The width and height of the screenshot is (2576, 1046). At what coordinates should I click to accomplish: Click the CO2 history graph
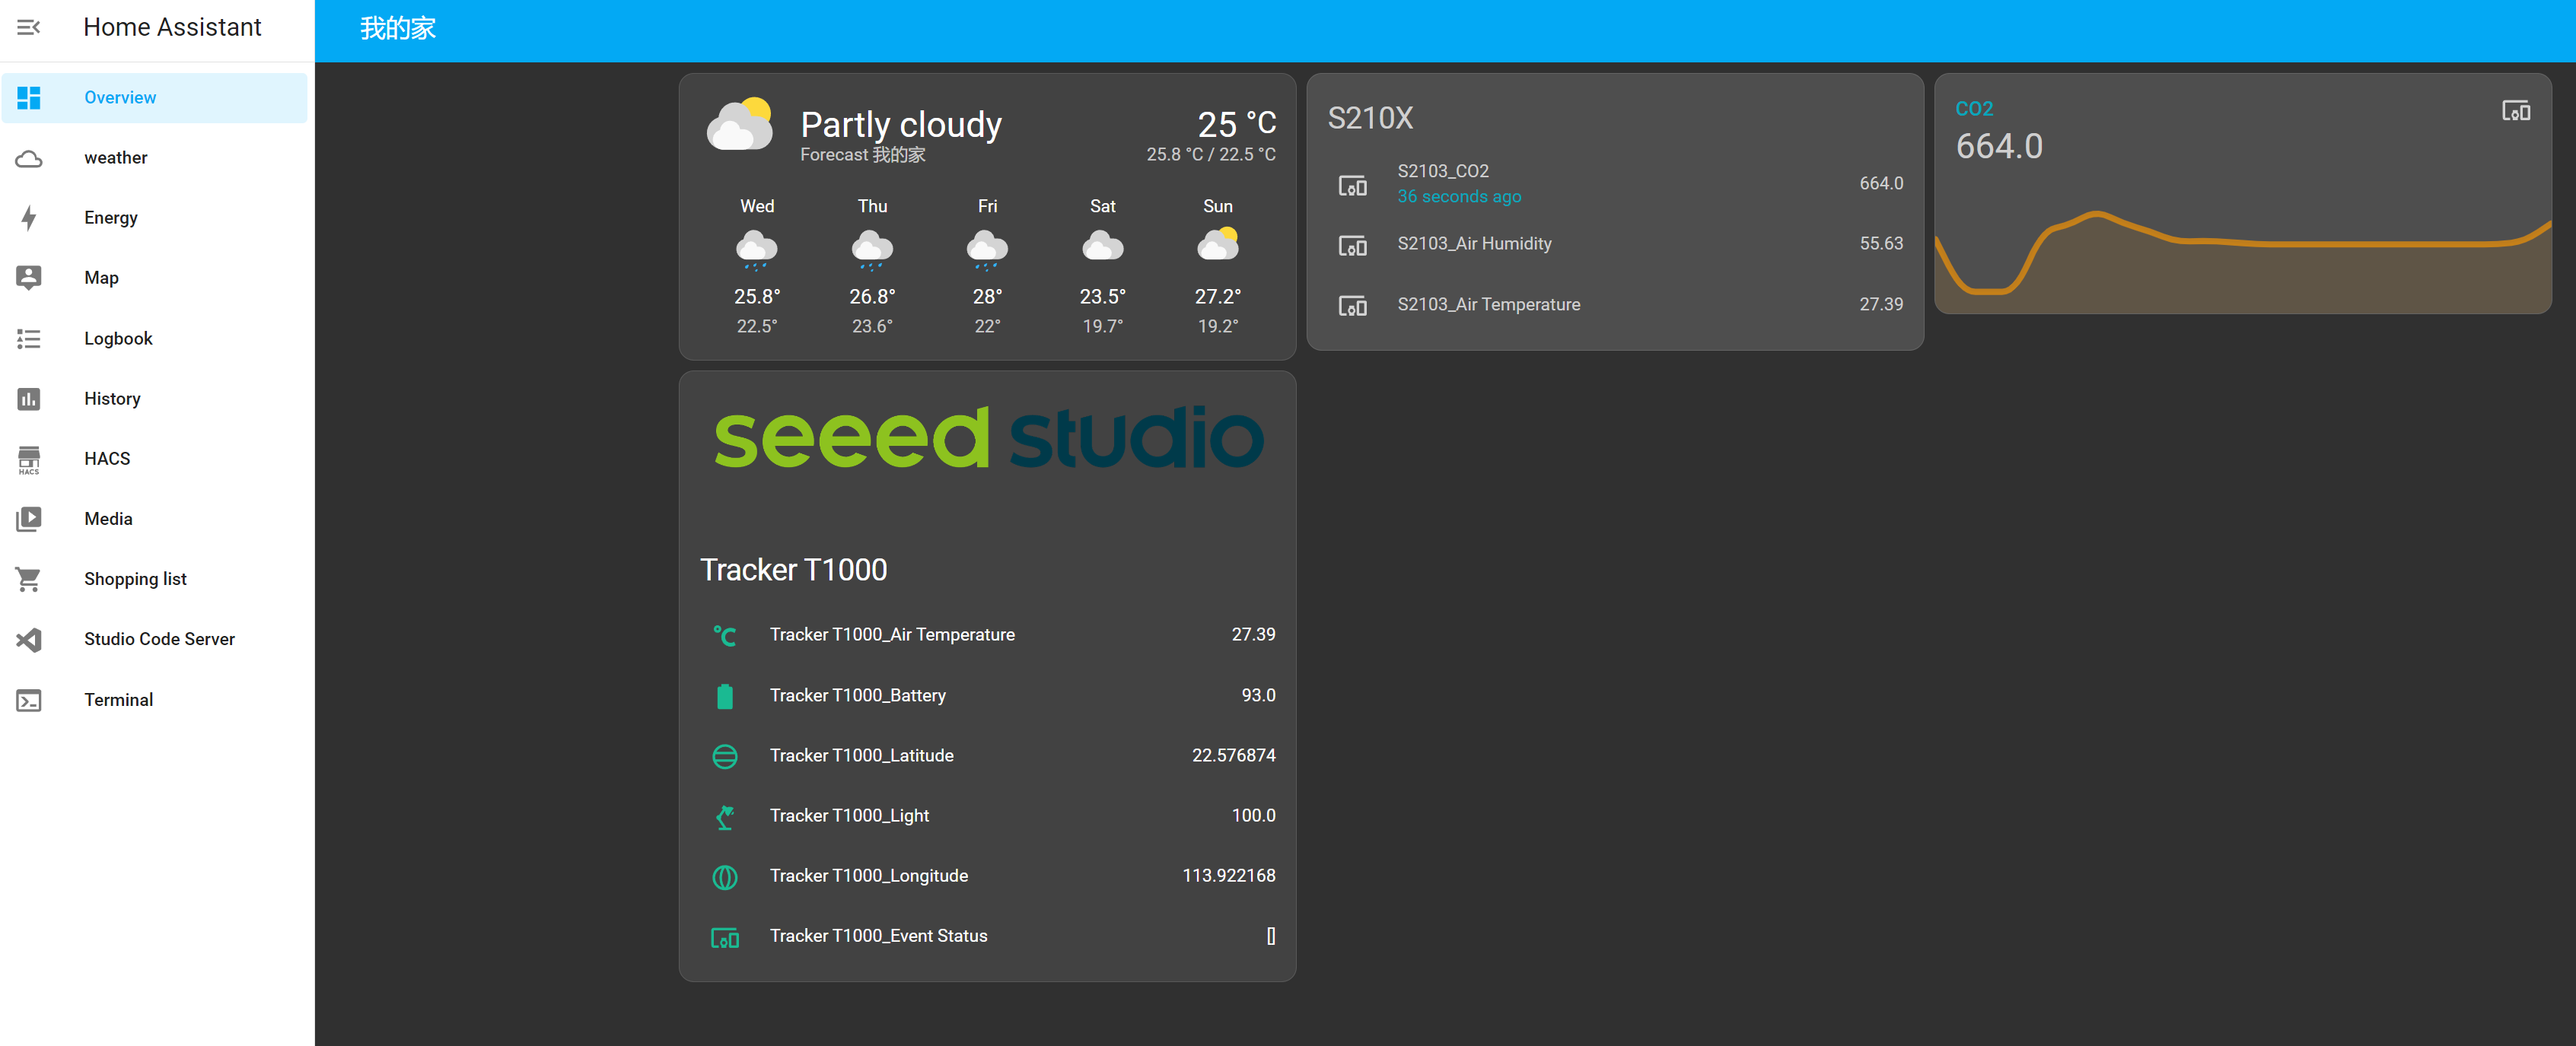pyautogui.click(x=2243, y=260)
